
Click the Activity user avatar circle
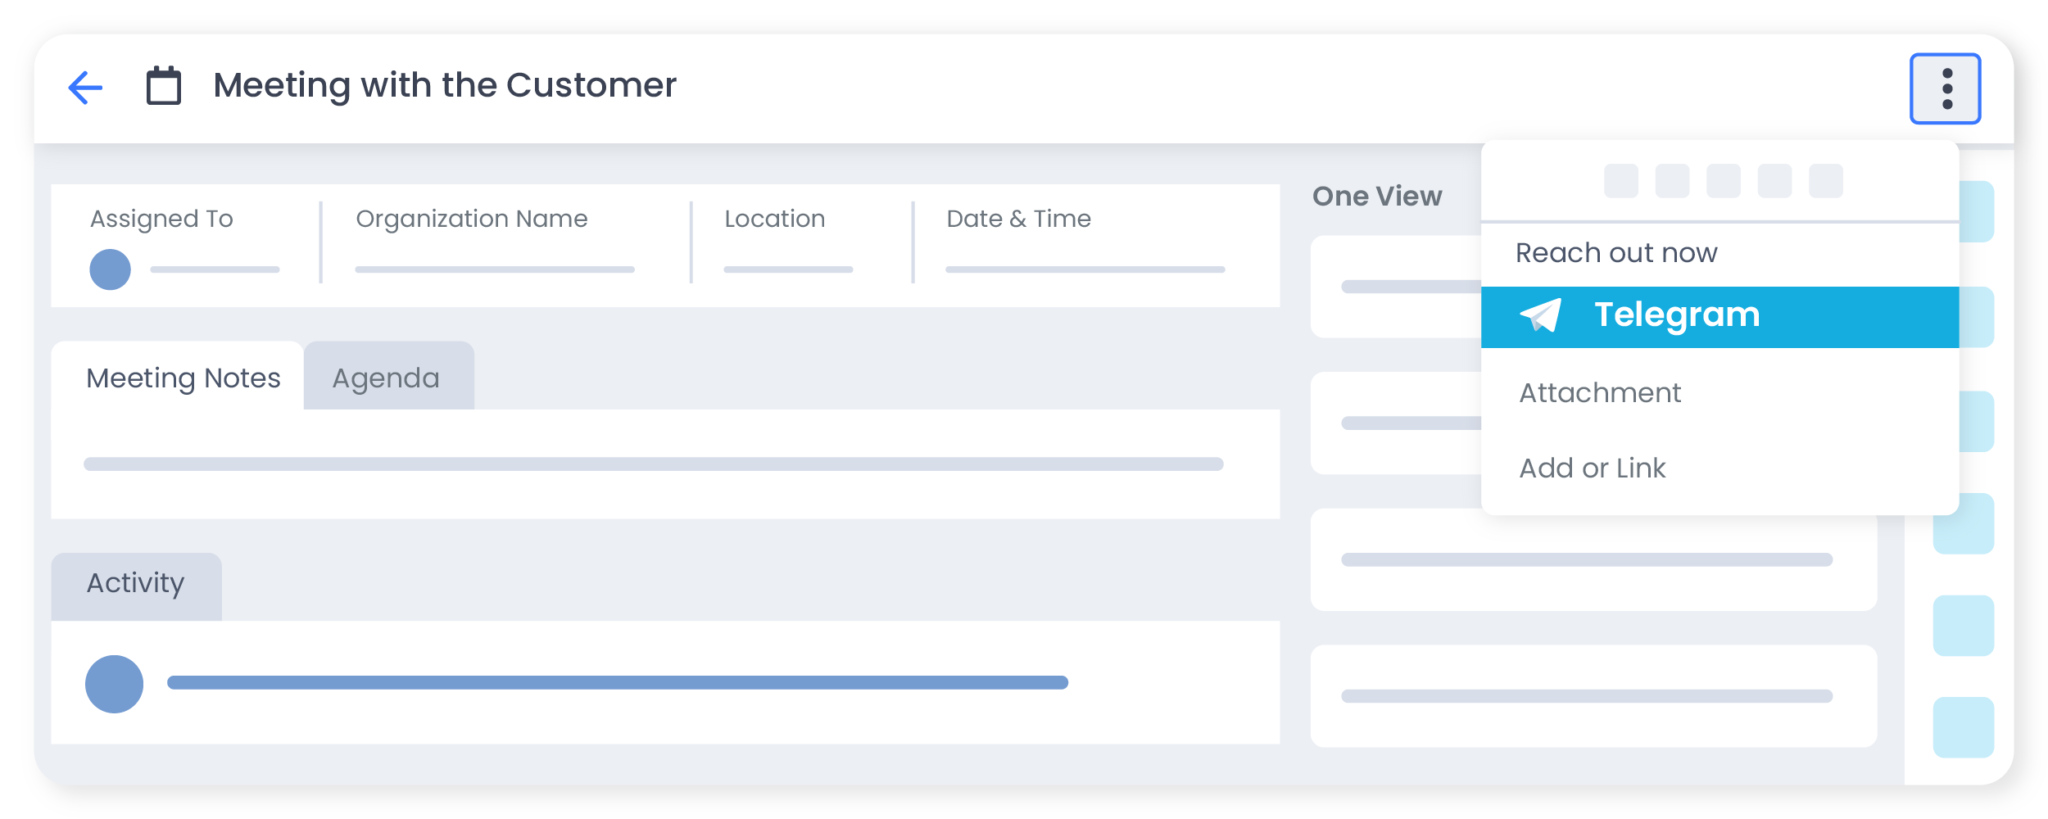114,684
